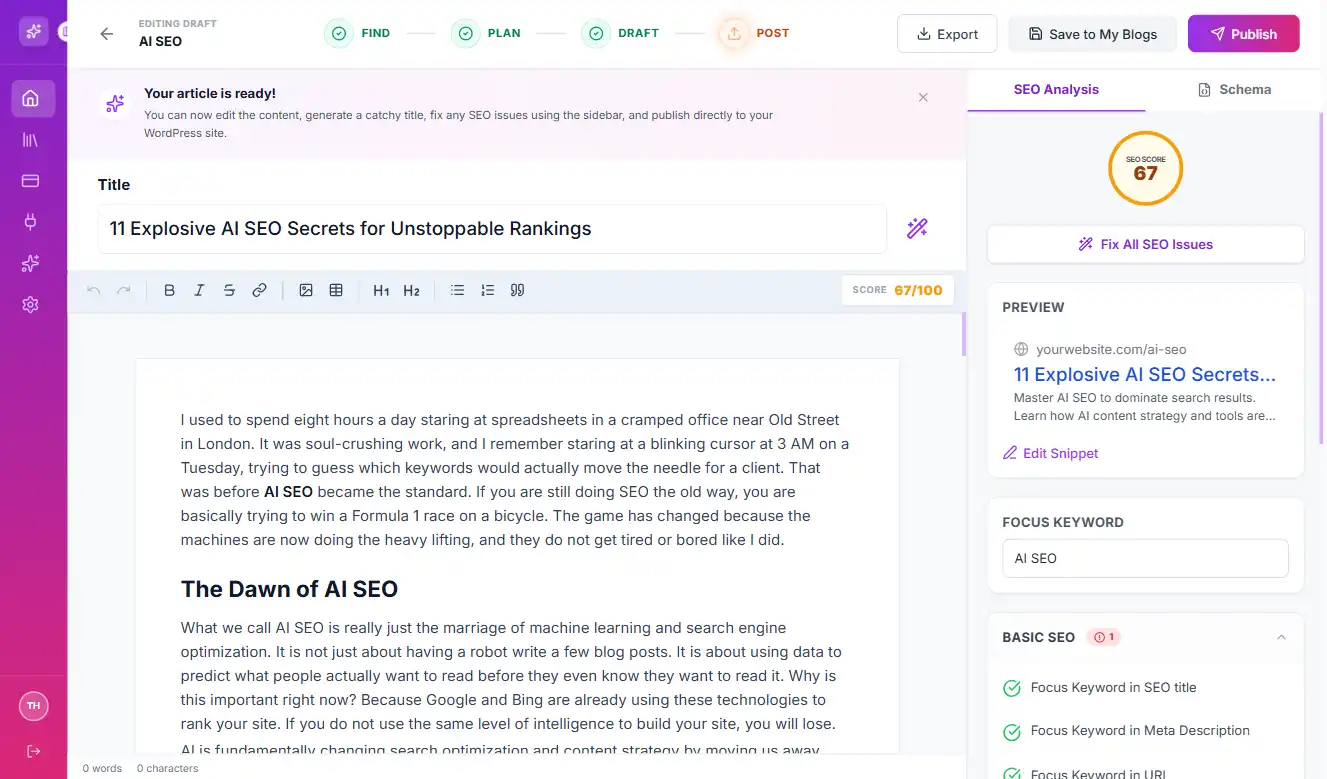Insert a blockquote

(x=517, y=290)
